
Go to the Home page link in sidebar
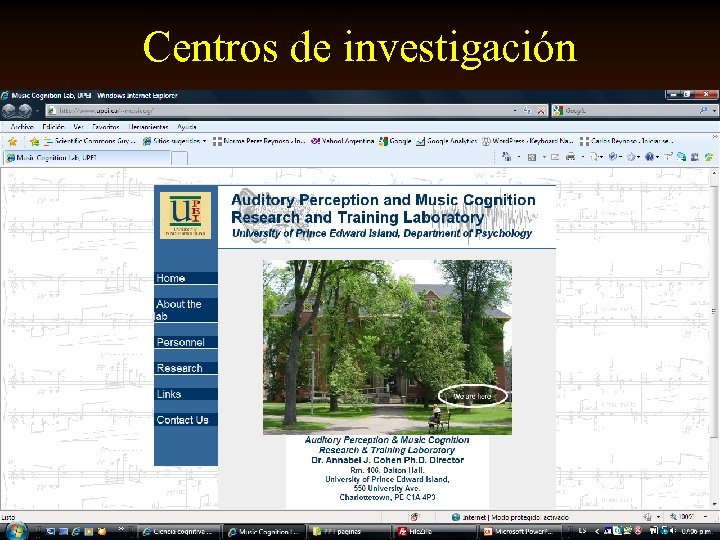tap(186, 278)
